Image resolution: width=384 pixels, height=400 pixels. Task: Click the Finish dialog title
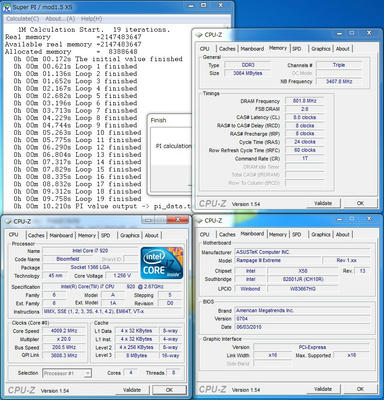click(x=158, y=120)
